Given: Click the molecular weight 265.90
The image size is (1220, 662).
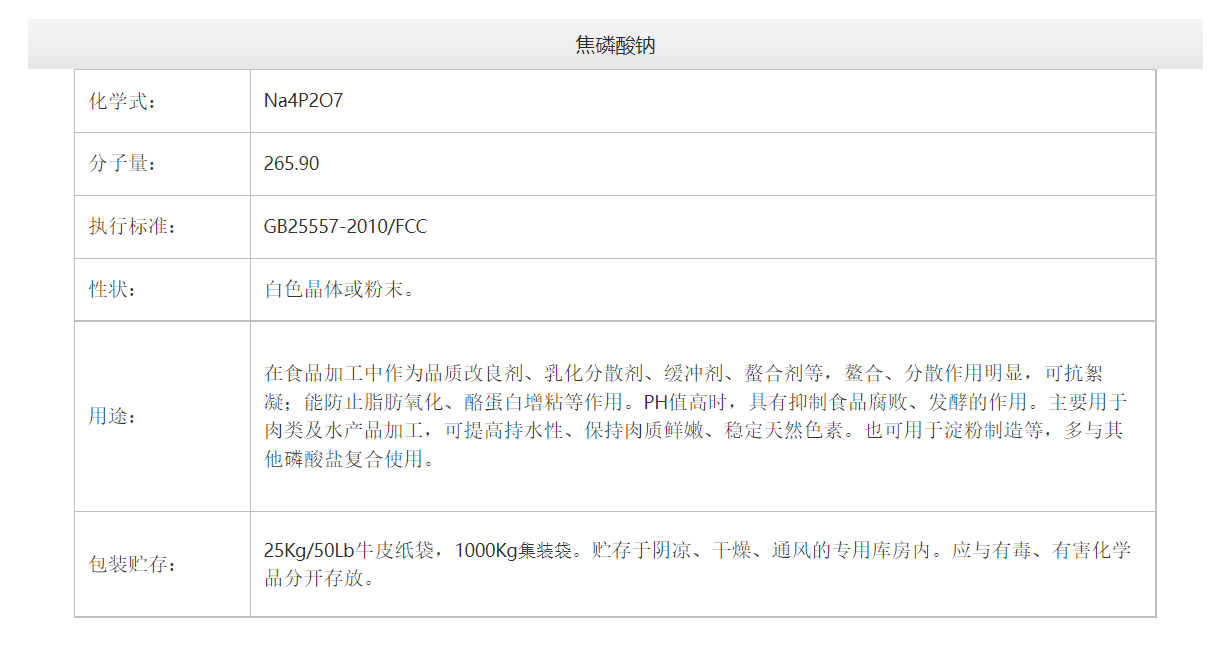Looking at the screenshot, I should pos(292,164).
